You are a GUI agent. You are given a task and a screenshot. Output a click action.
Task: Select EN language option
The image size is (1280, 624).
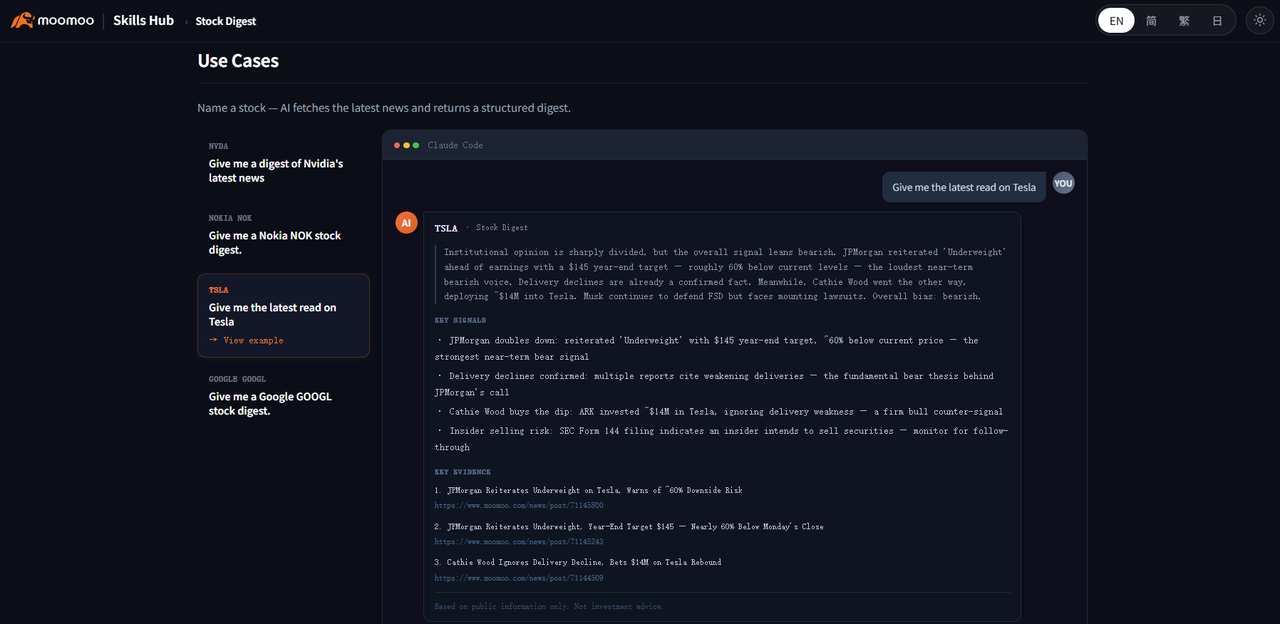pos(1116,20)
